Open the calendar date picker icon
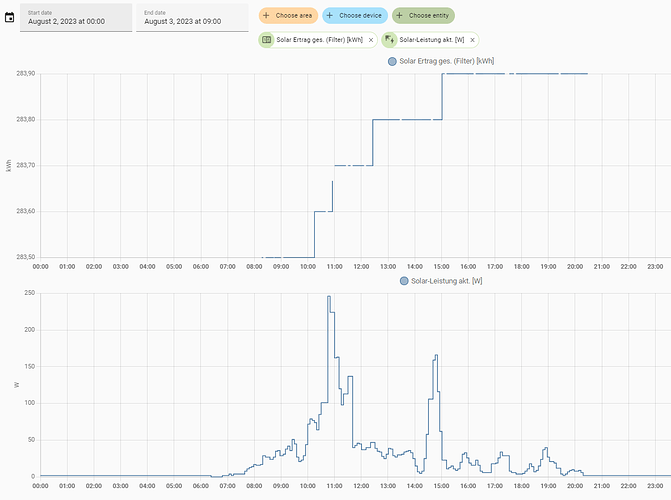671x500 pixels. pos(9,17)
